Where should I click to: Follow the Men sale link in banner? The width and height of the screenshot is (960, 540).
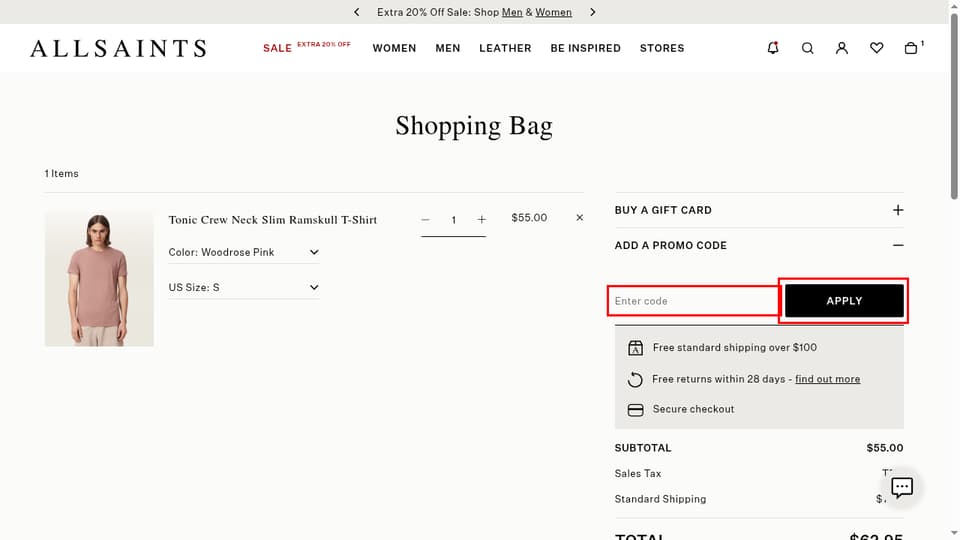click(512, 12)
